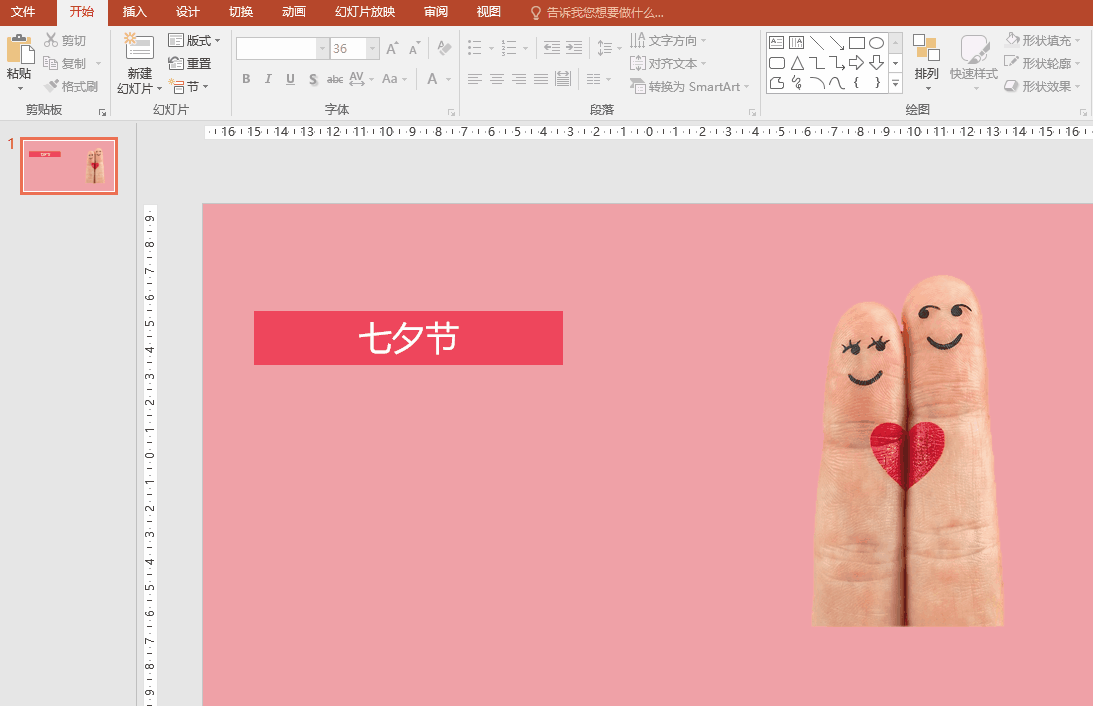Toggle italic text formatting
This screenshot has height=706, width=1093.
pos(268,79)
